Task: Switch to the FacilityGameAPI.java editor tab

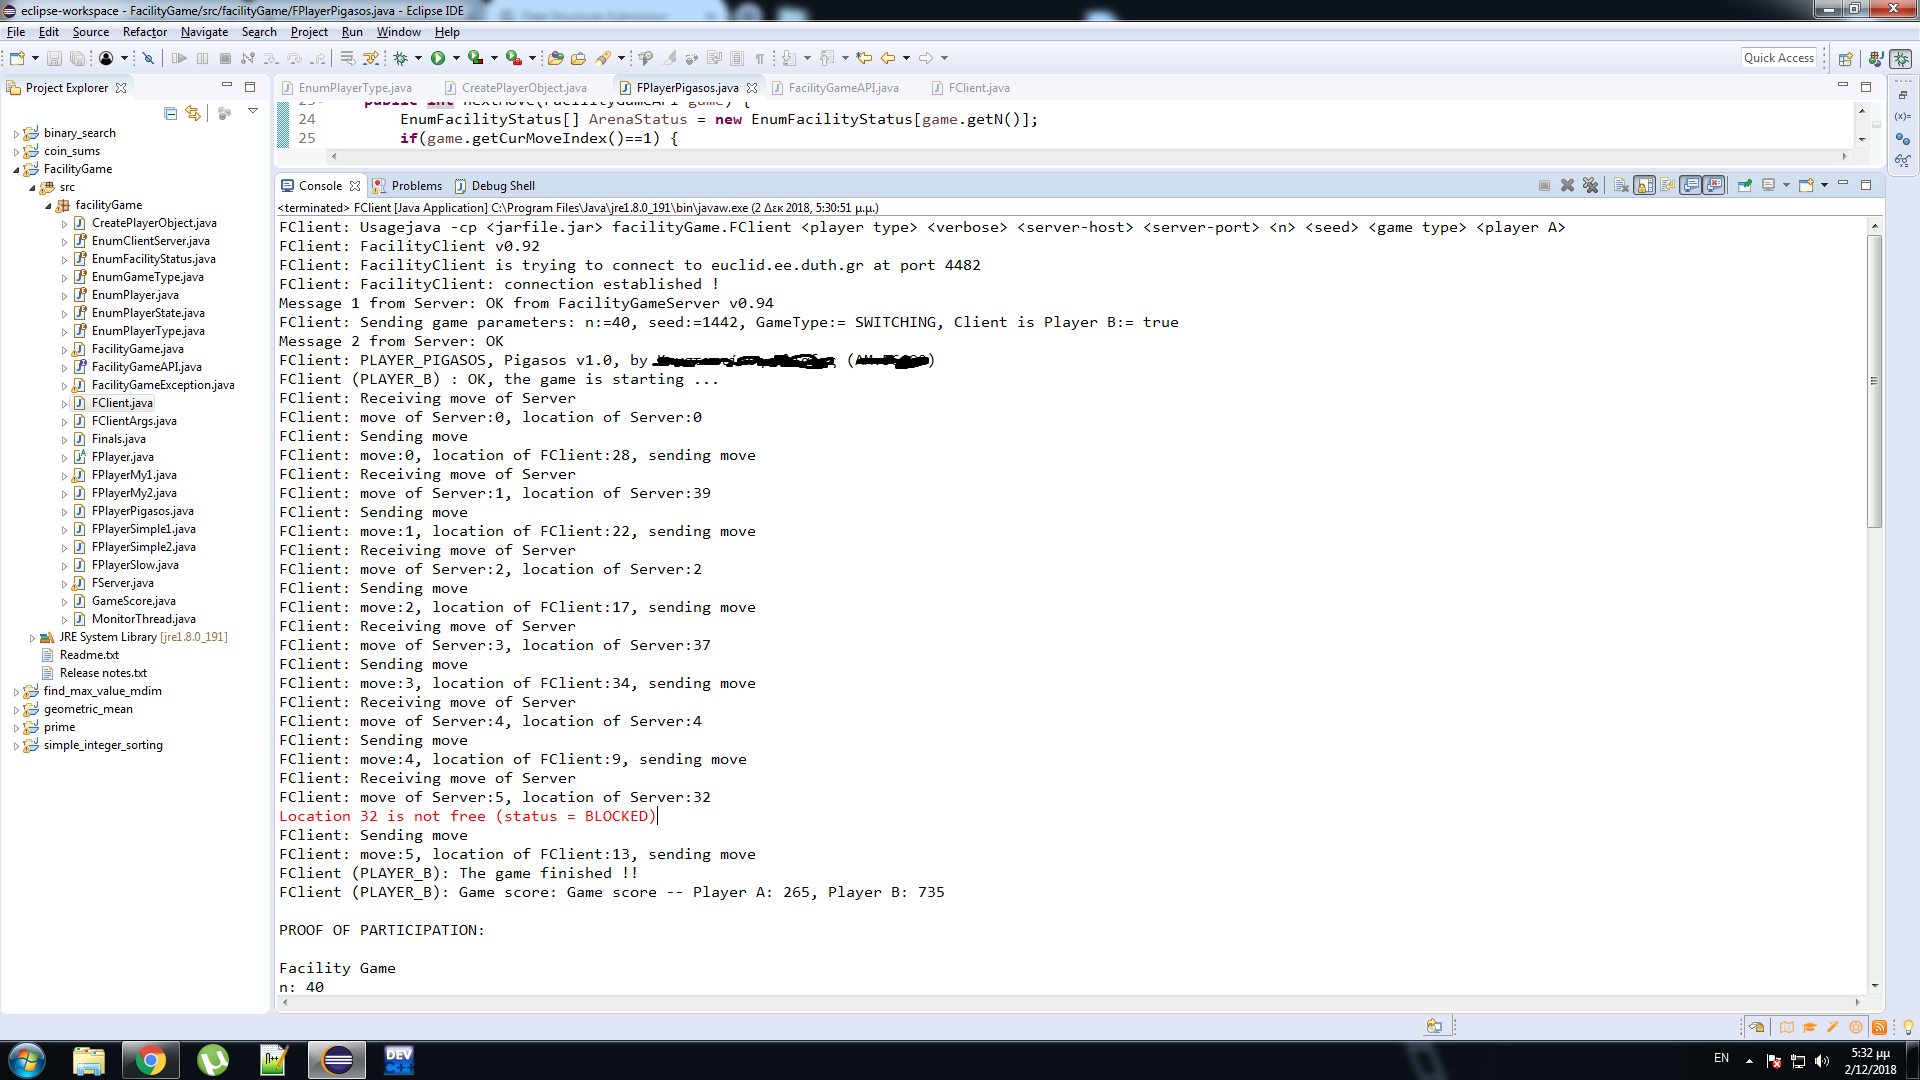Action: [x=842, y=88]
